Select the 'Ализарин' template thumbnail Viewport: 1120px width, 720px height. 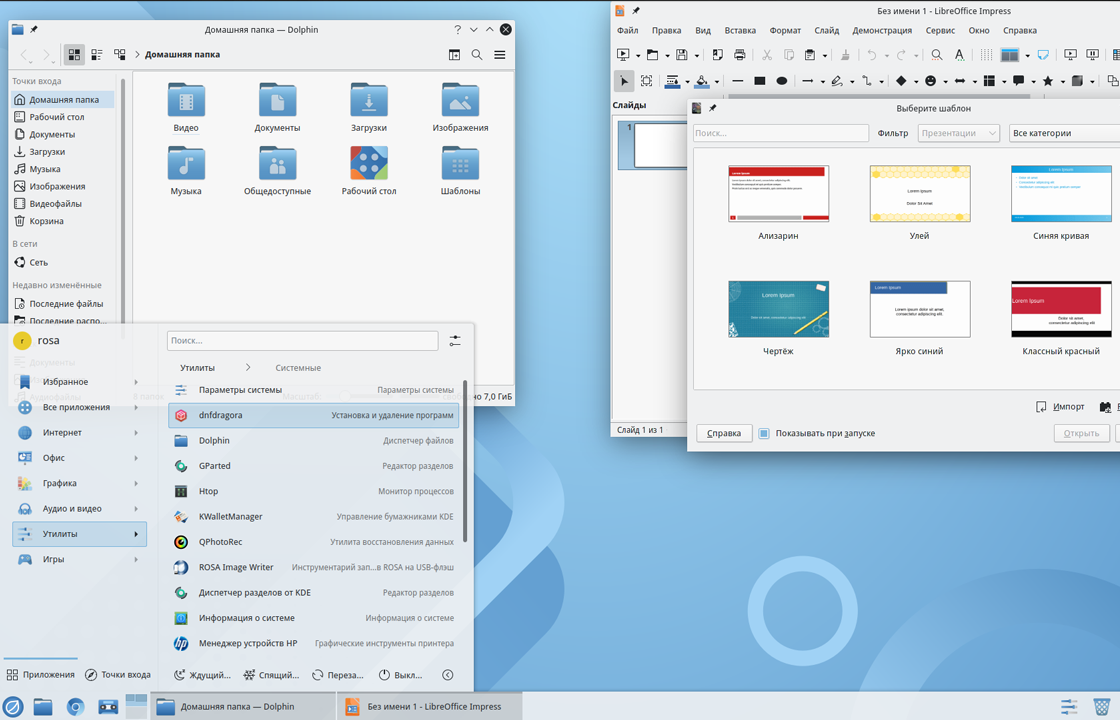coord(778,194)
